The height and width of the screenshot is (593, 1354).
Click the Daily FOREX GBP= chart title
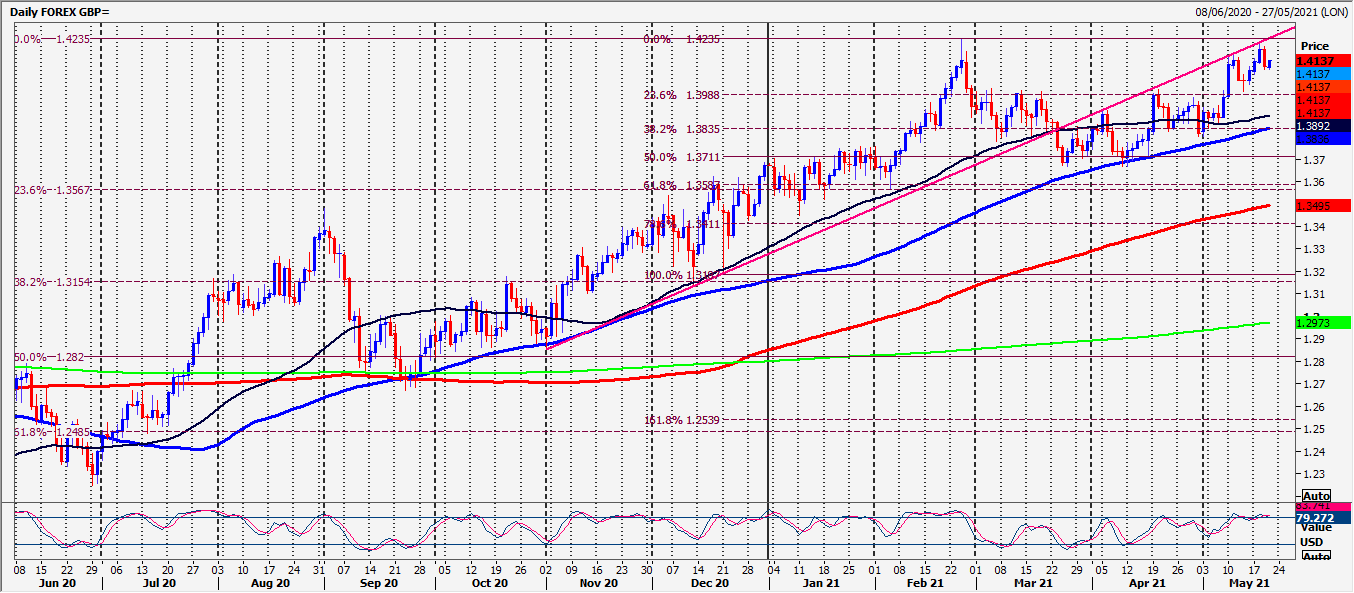tap(58, 9)
